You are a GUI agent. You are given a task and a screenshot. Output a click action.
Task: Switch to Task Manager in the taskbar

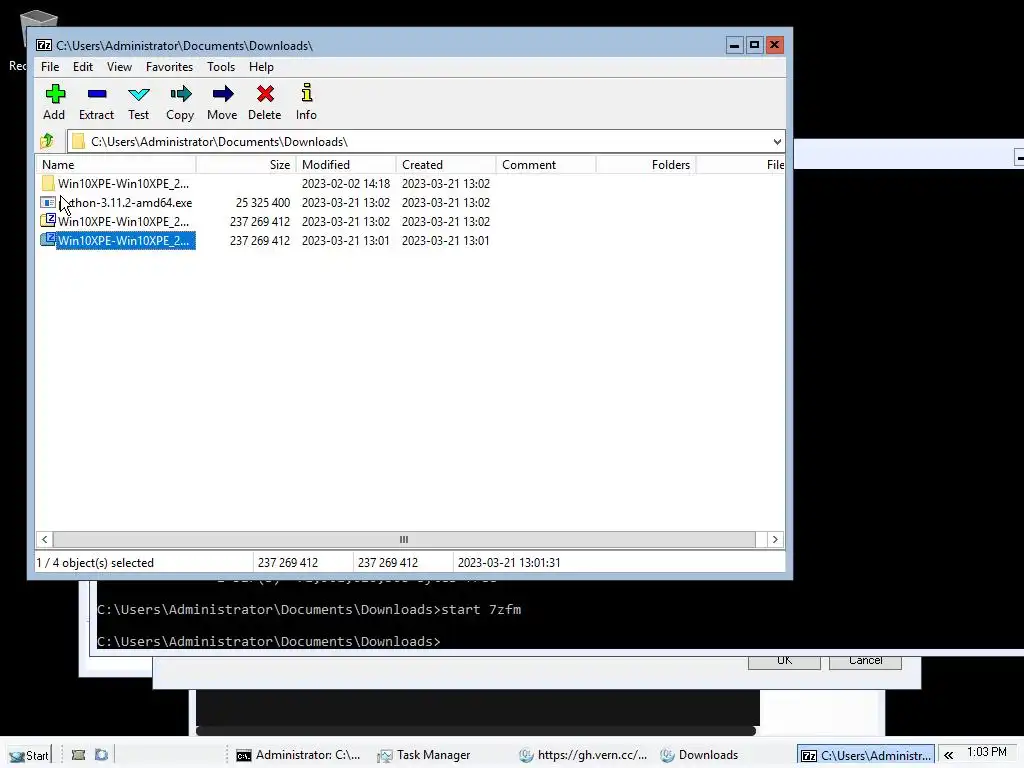424,755
